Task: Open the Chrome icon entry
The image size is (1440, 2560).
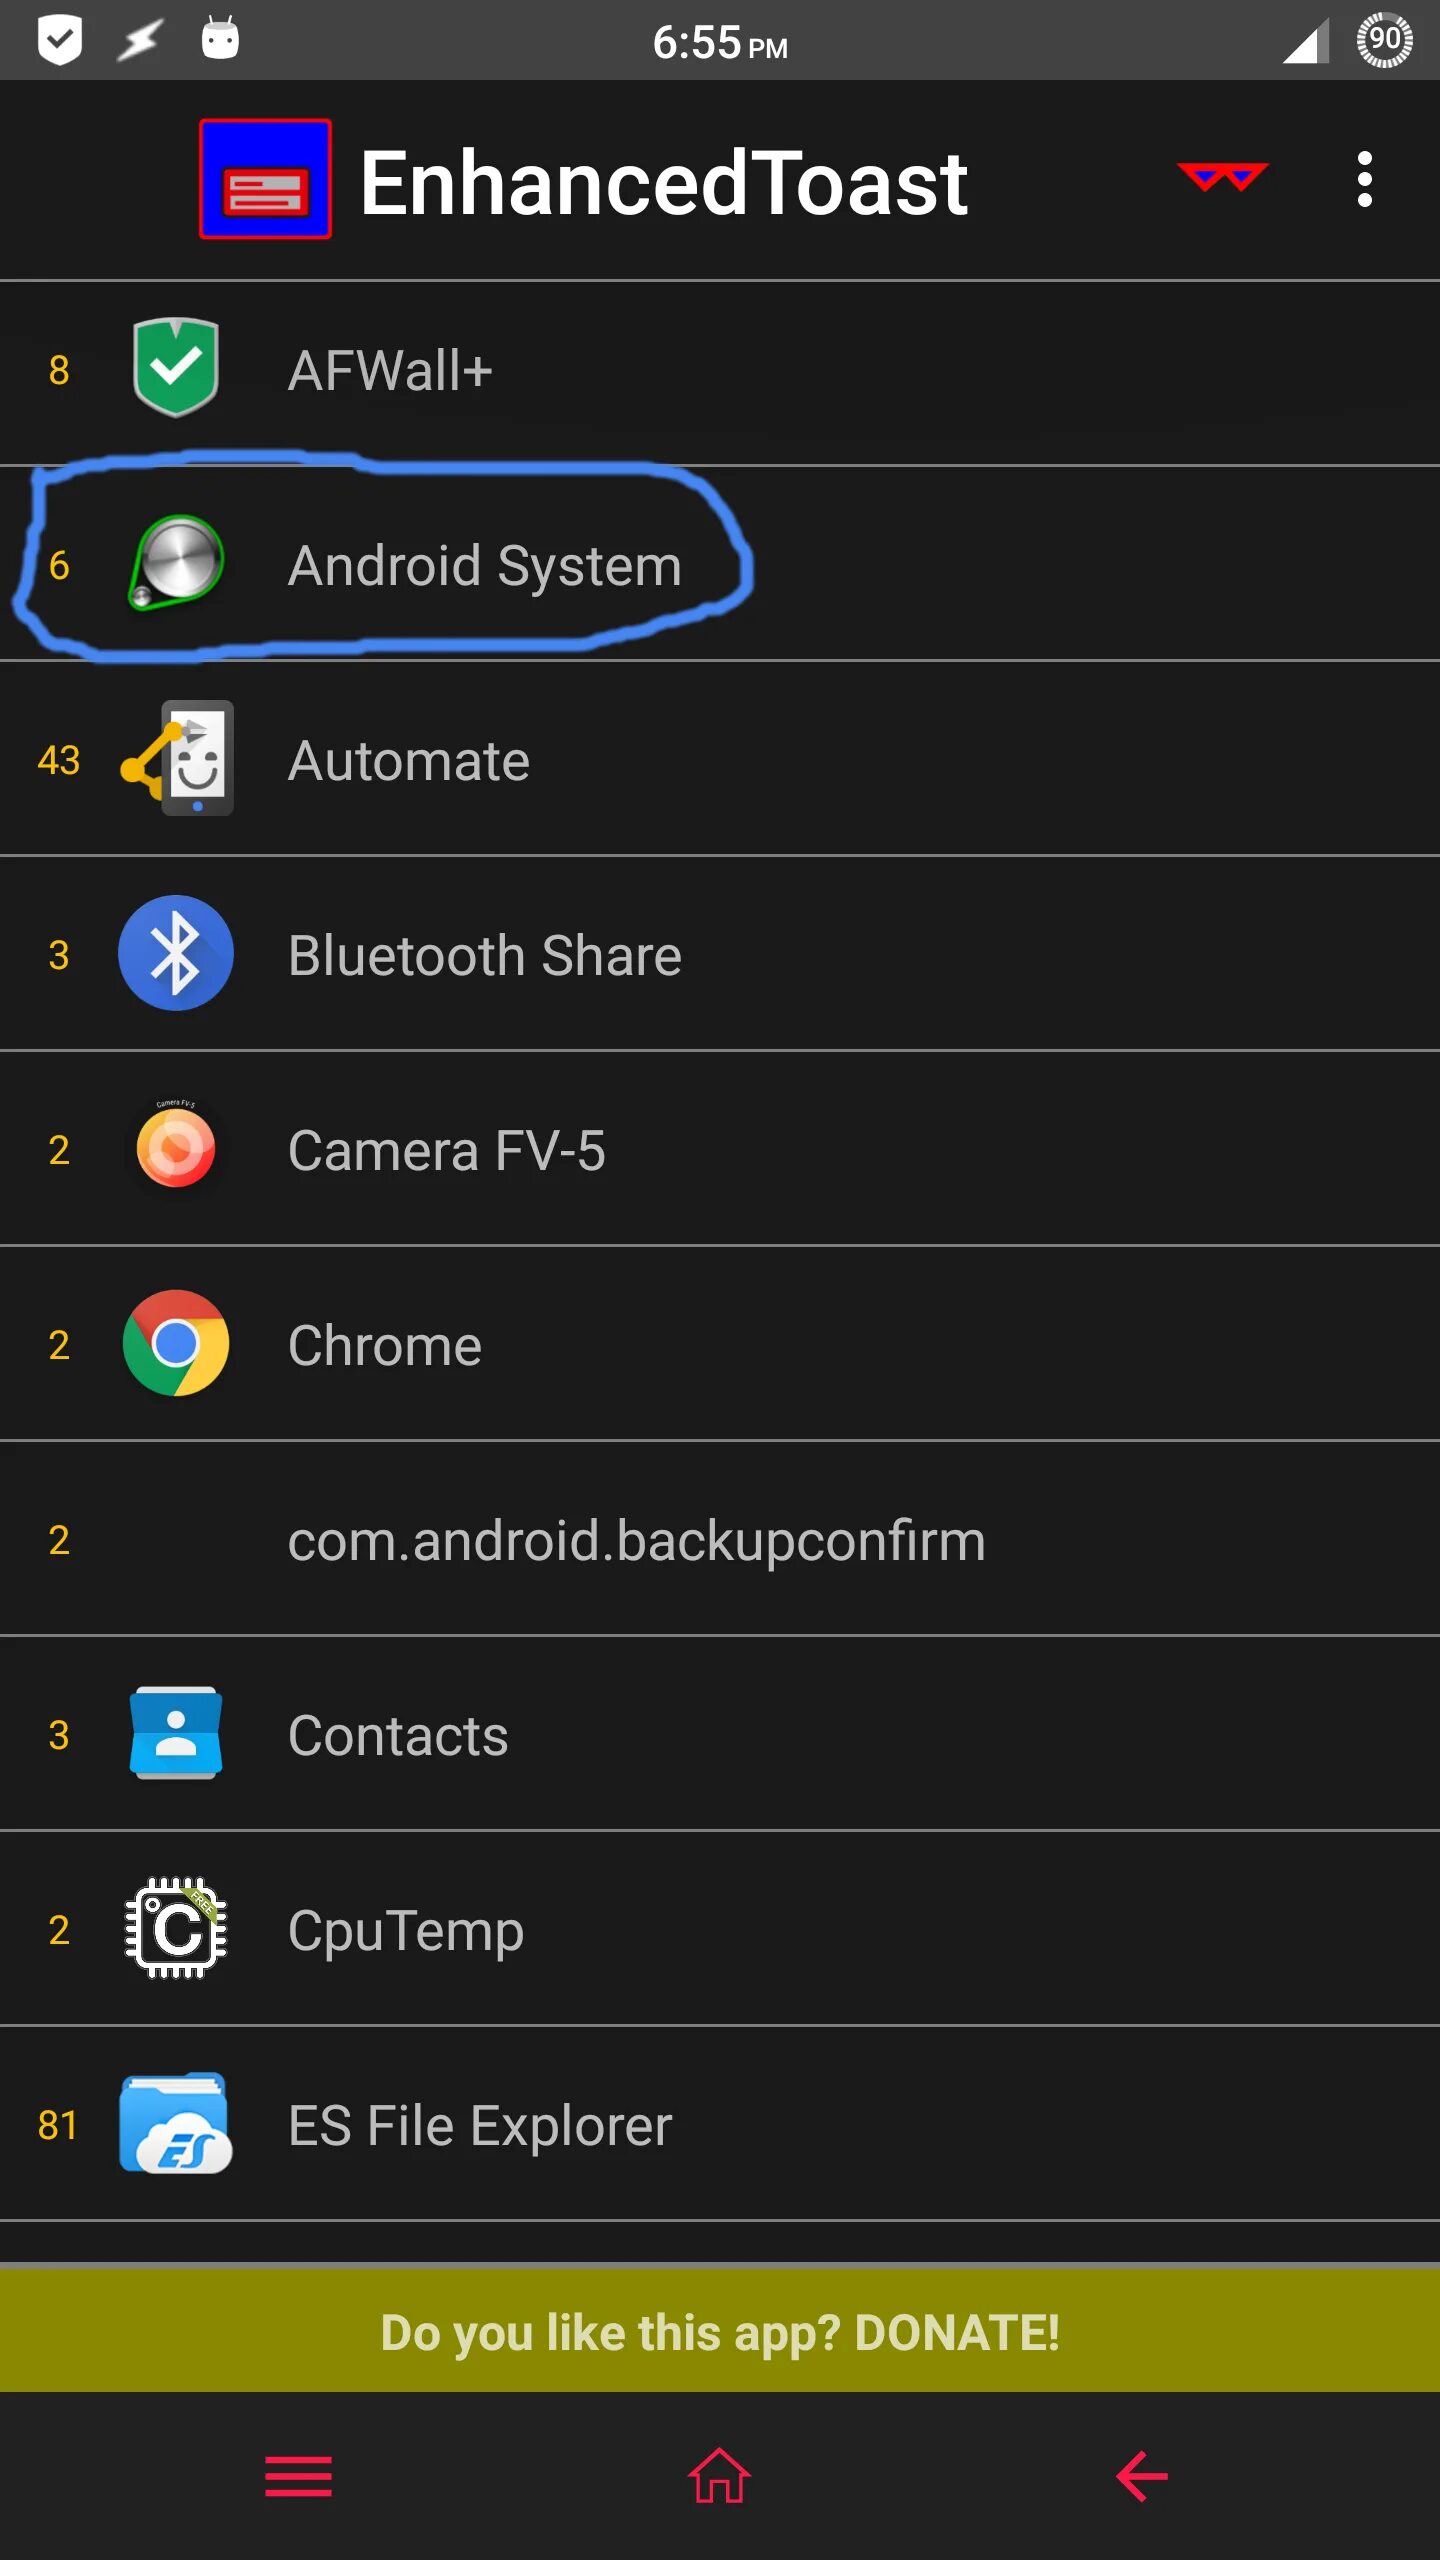Action: [x=176, y=1343]
